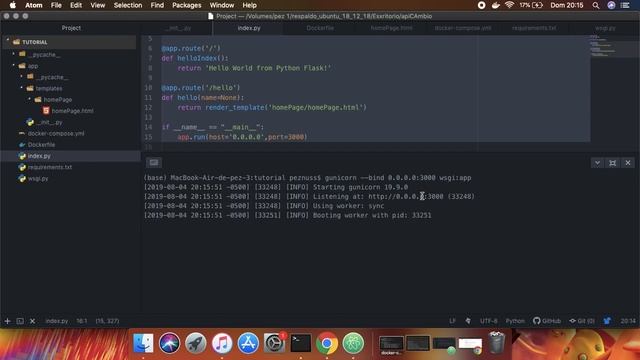Close all terminals with the X status icon
Image resolution: width=640 pixels, height=360 pixels.
(33, 321)
